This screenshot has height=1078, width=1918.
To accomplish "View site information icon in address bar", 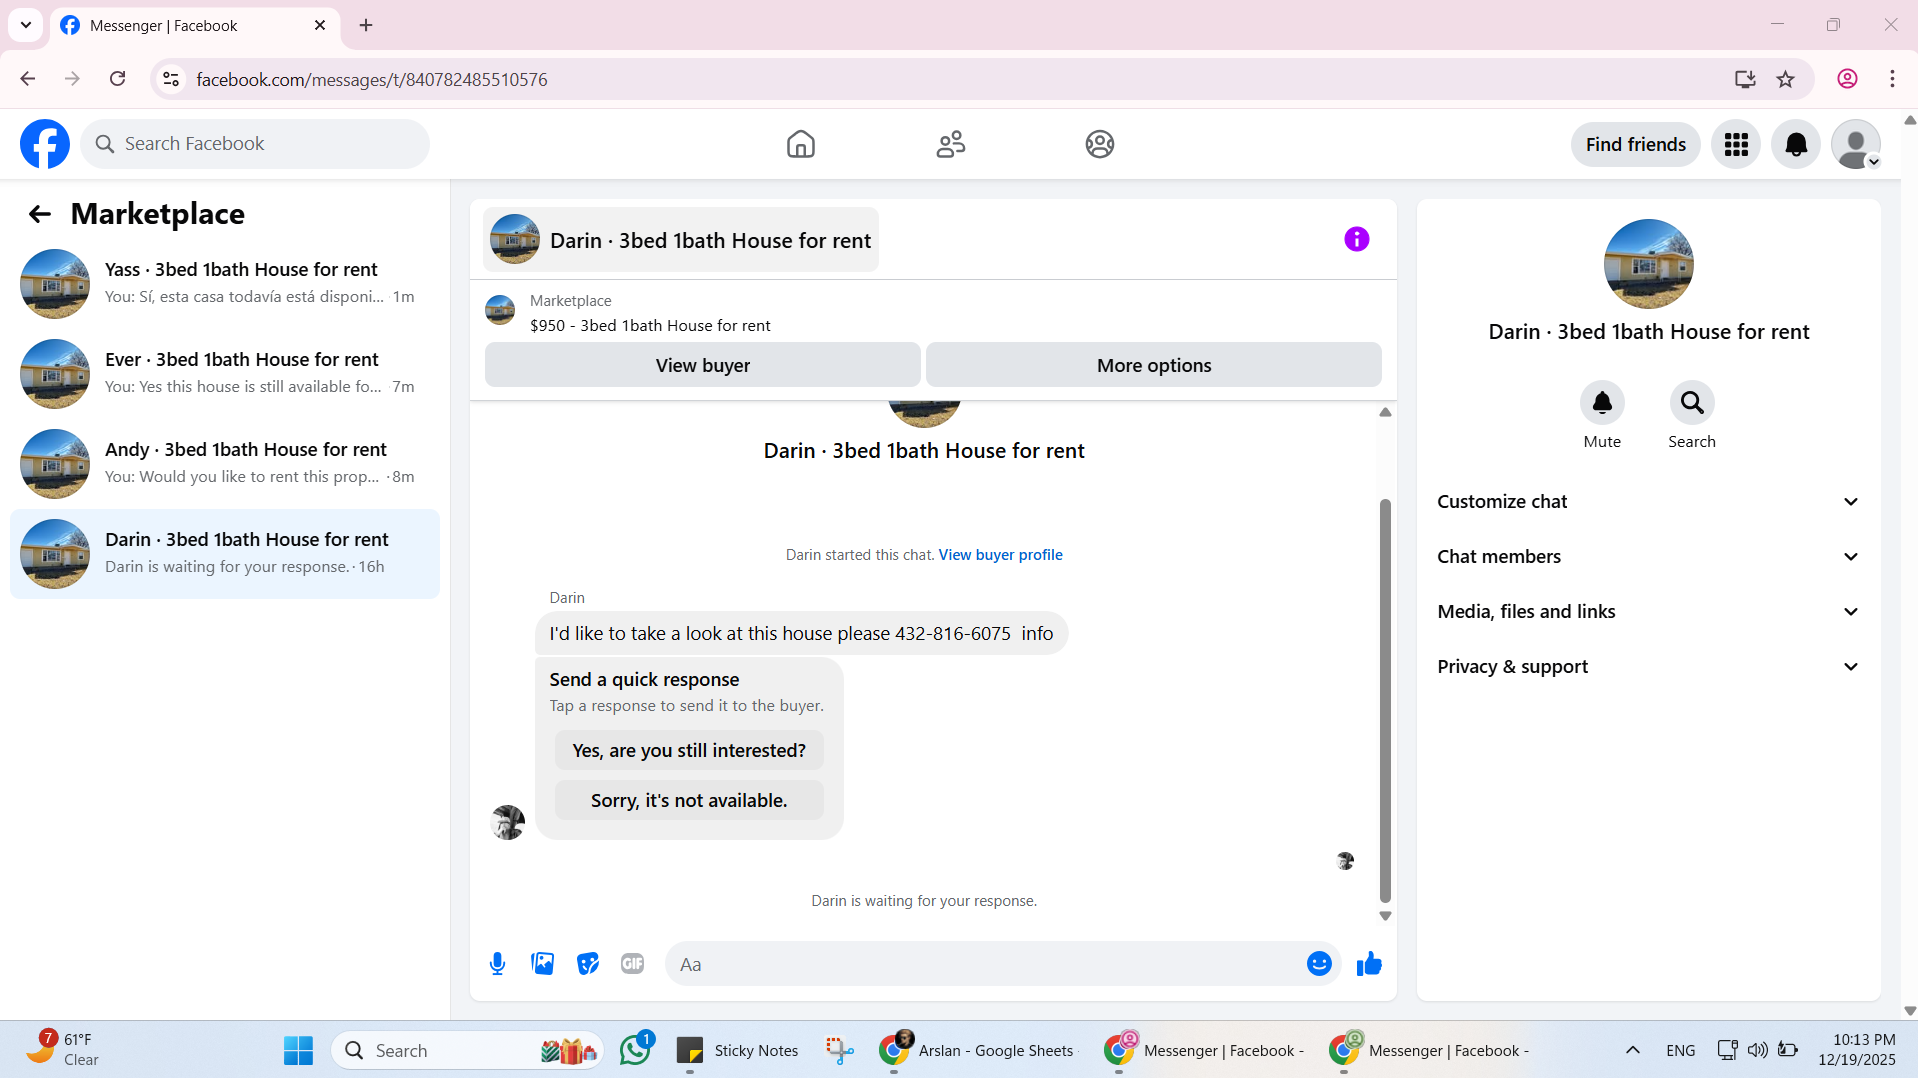I will (171, 79).
